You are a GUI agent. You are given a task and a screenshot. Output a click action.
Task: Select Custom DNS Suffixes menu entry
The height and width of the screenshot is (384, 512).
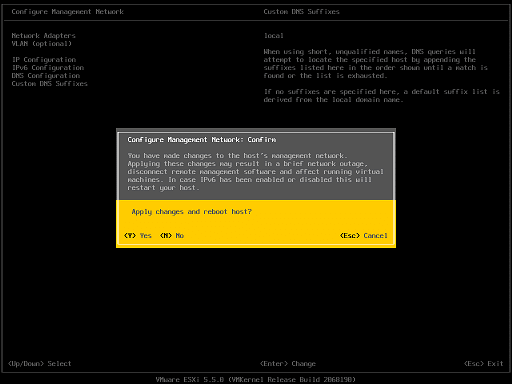click(50, 84)
